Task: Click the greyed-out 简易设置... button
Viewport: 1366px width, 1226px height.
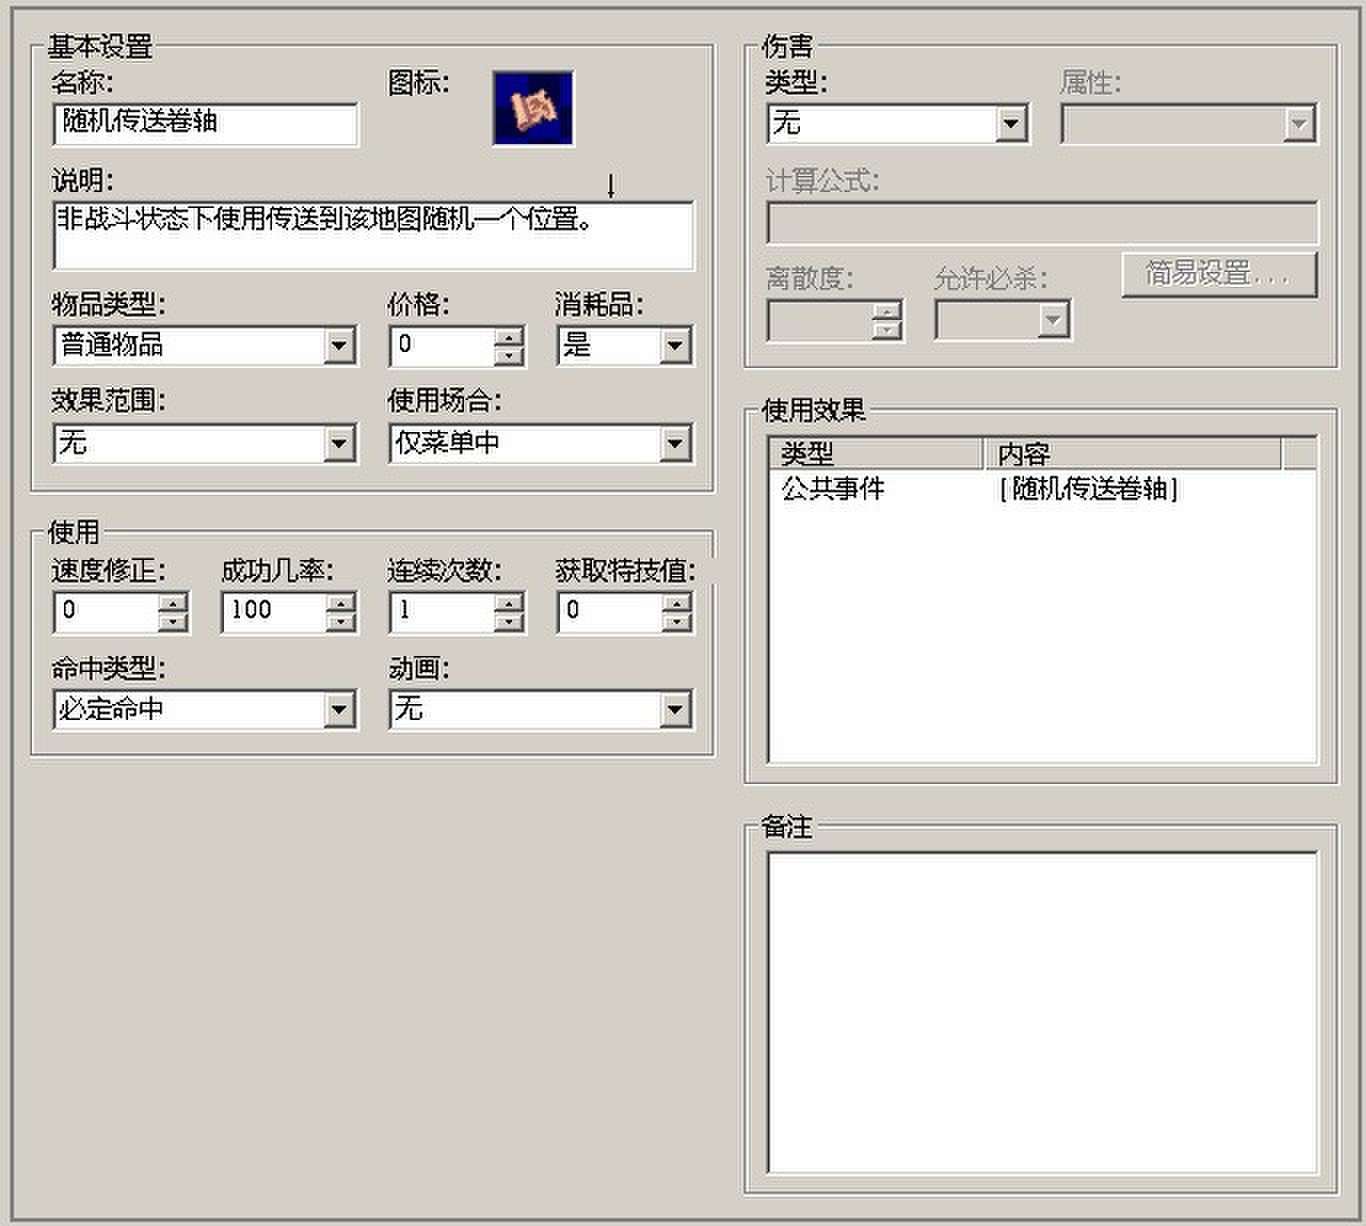Action: click(x=1219, y=274)
